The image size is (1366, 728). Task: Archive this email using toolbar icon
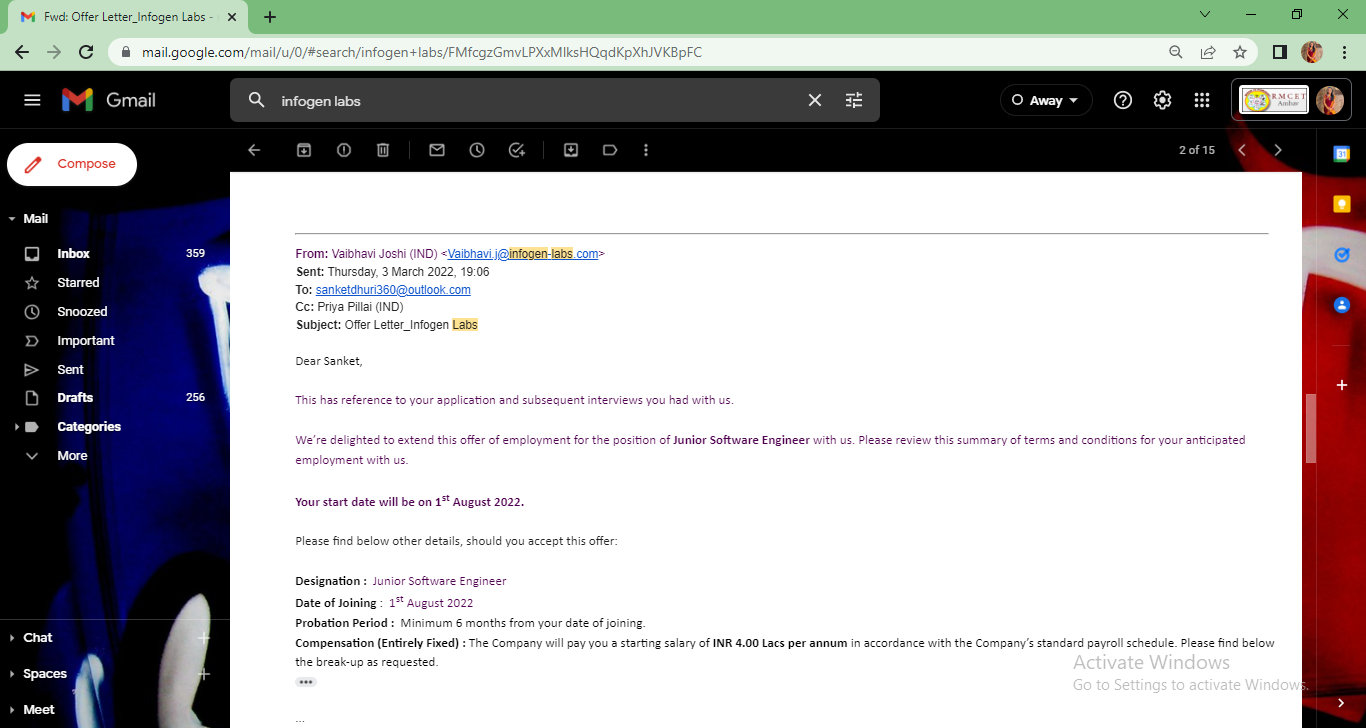click(x=304, y=150)
